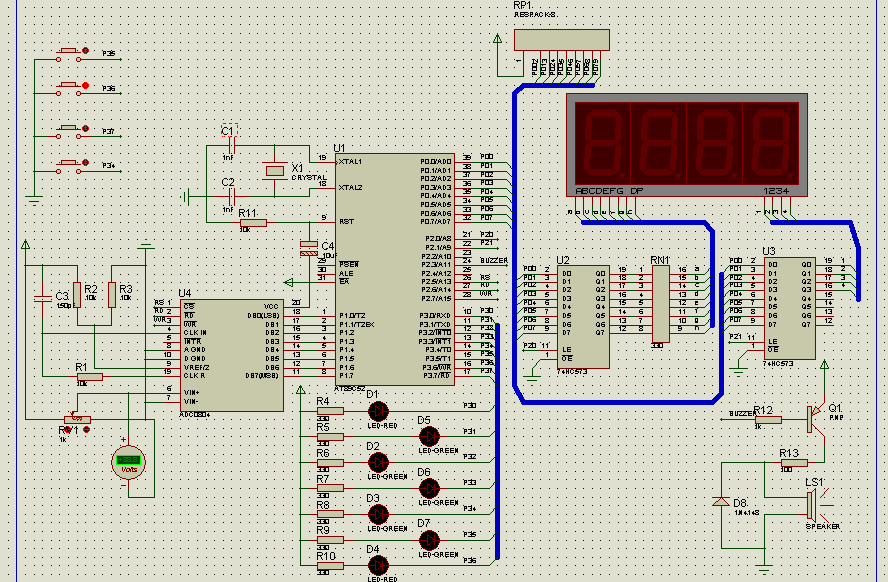The image size is (888, 582).
Task: Click the RESPACK-8 text under RP1
Action: click(x=535, y=15)
